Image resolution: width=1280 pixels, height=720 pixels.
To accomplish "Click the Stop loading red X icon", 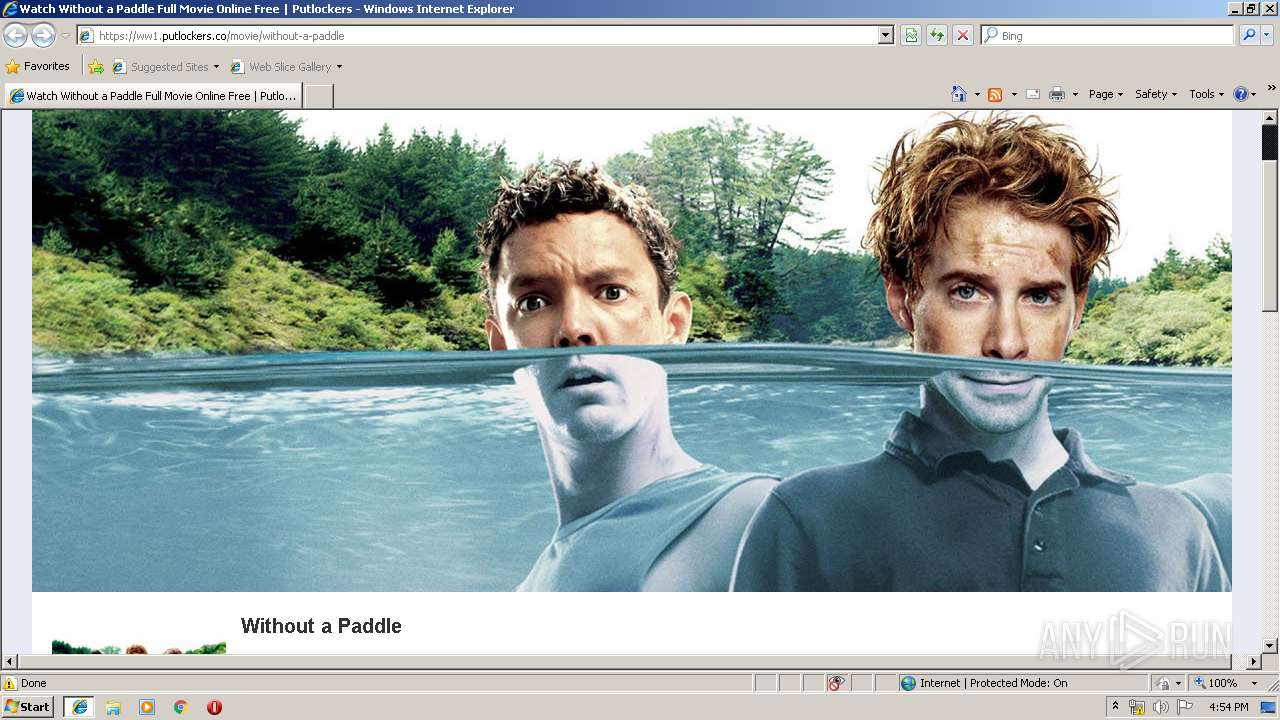I will click(962, 35).
